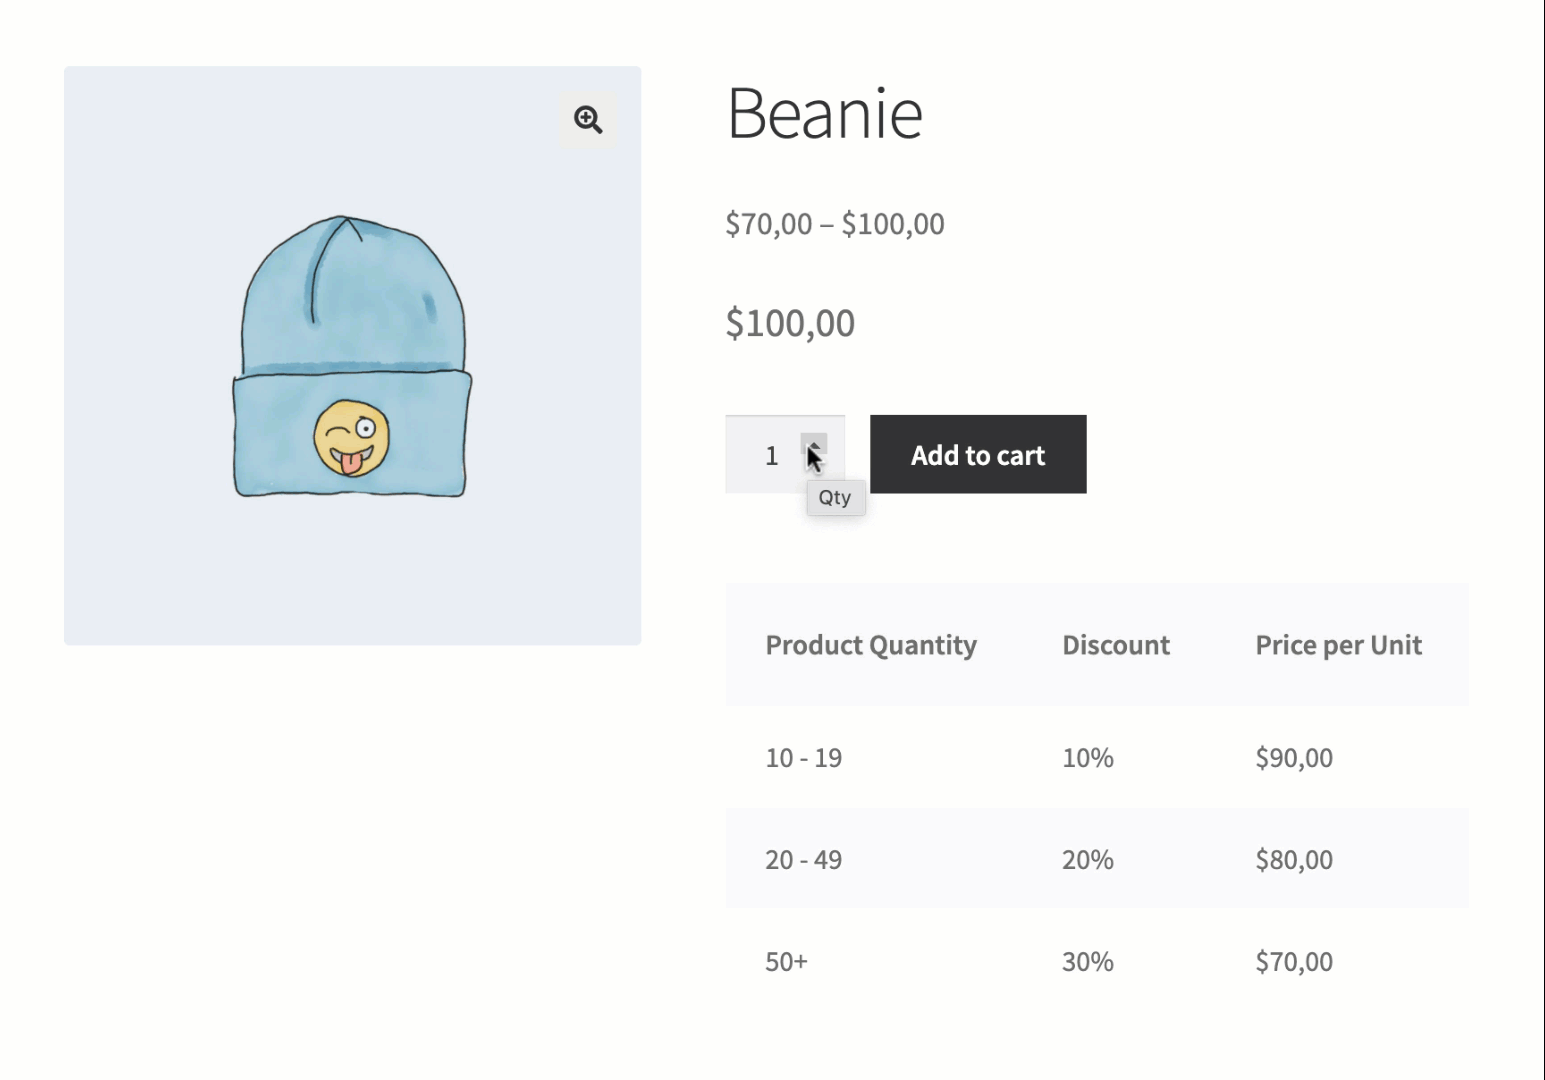Click the $90,00 unit price cell

(x=1293, y=758)
